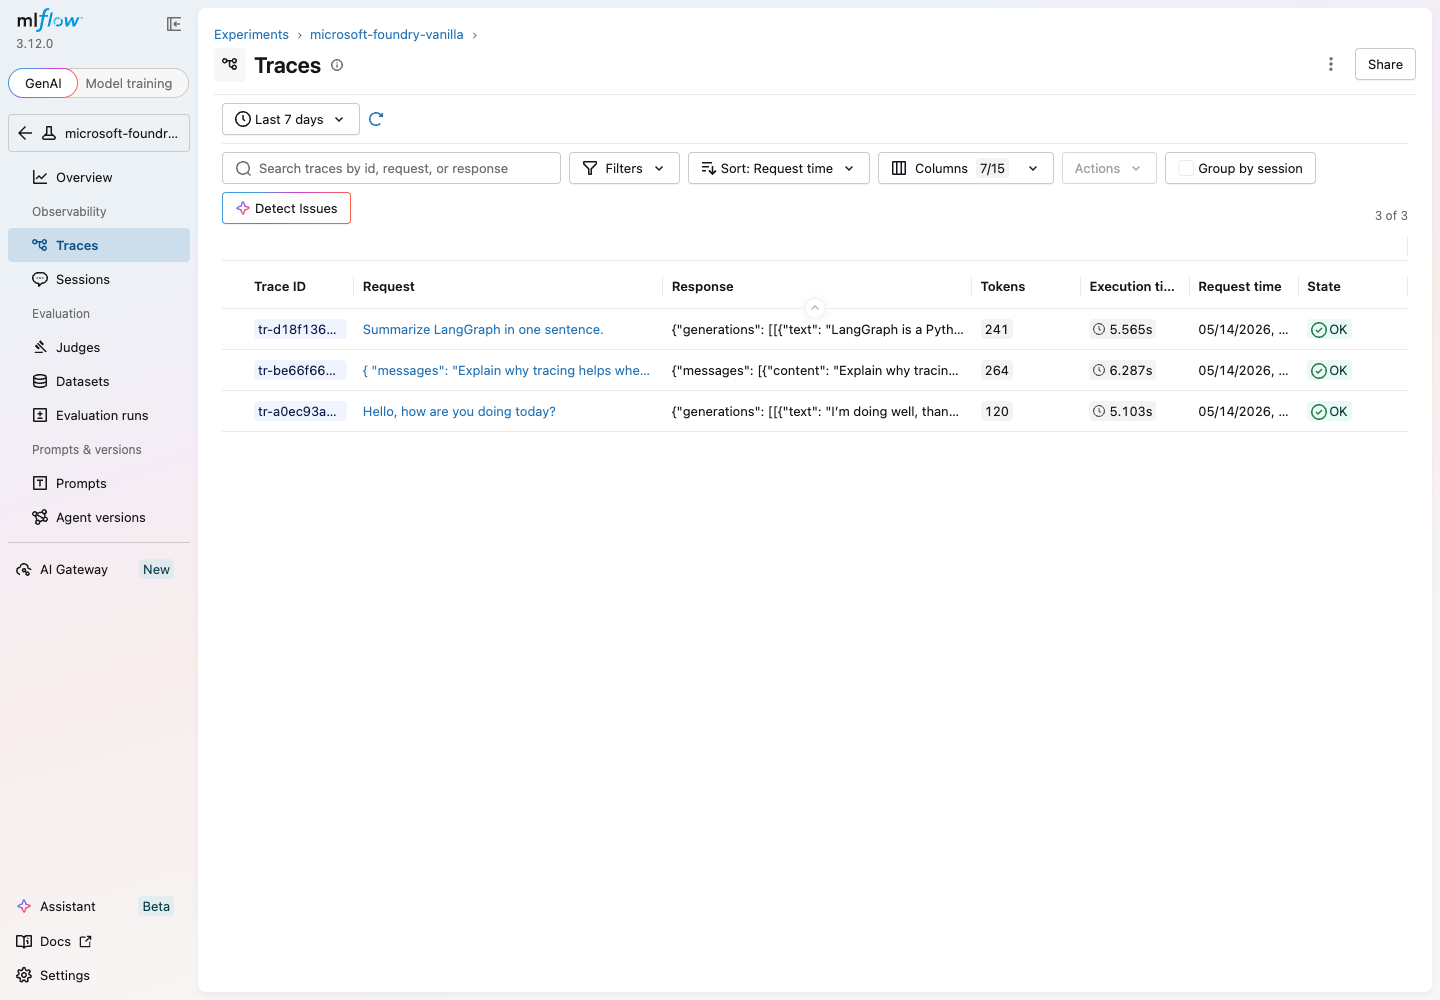Click the token count 241

[997, 330]
